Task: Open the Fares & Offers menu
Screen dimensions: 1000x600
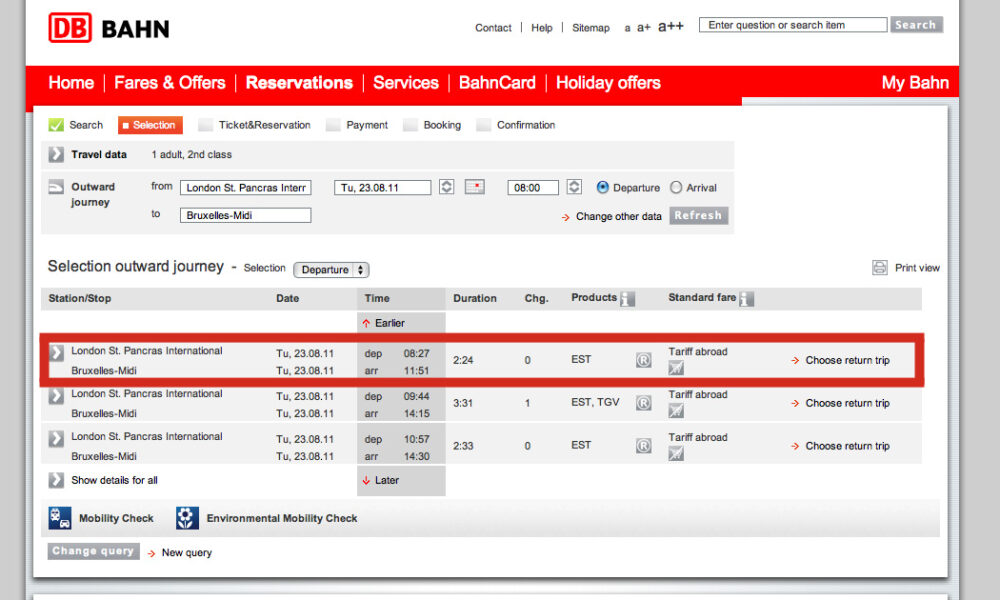Action: pos(170,83)
